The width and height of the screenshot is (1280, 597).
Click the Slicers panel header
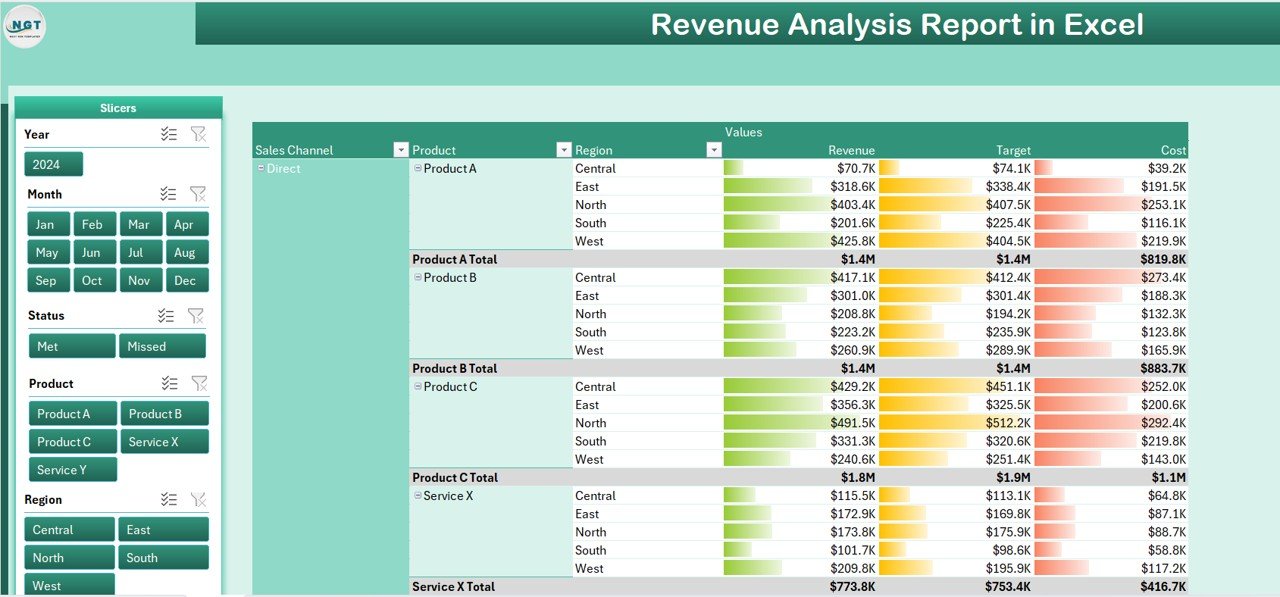click(x=118, y=108)
